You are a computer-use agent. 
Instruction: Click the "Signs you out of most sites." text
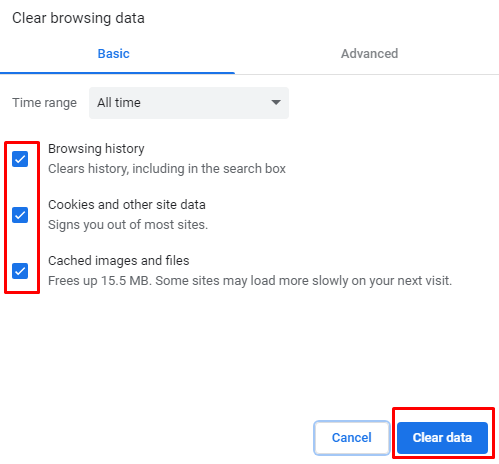point(128,225)
